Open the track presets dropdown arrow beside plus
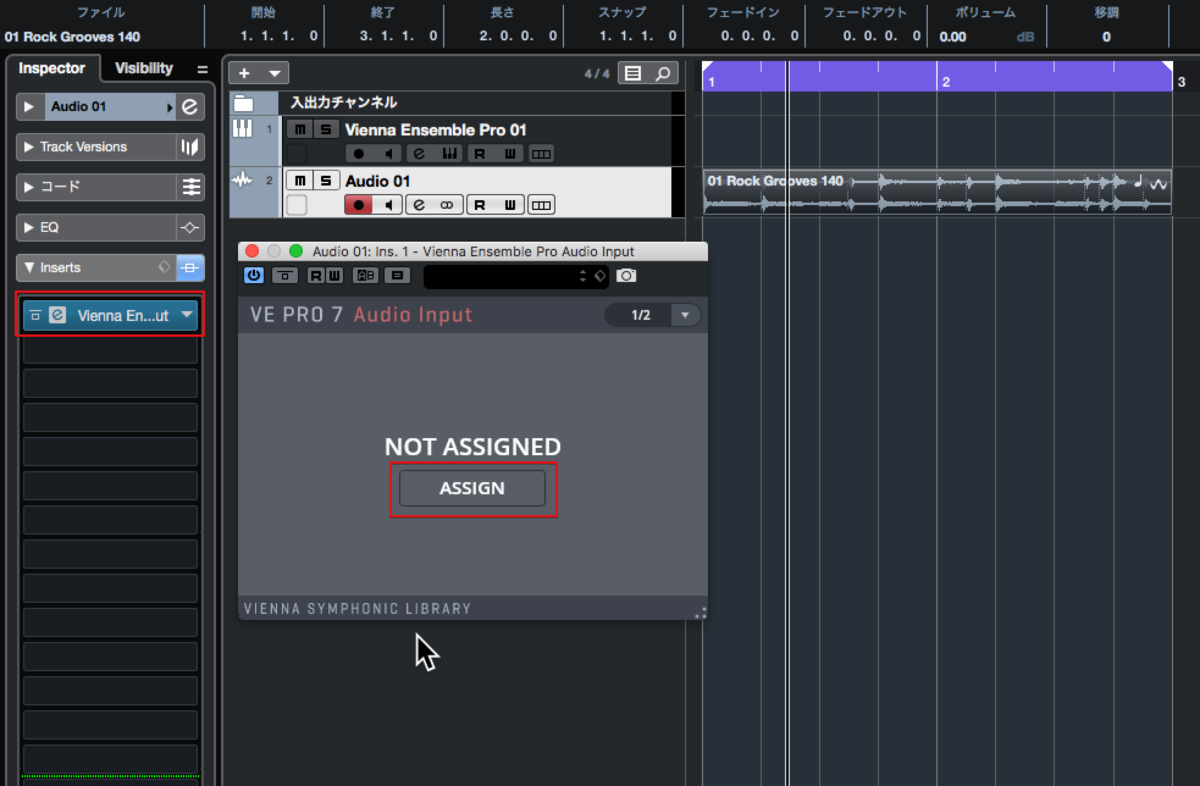Viewport: 1200px width, 786px height. (x=274, y=73)
